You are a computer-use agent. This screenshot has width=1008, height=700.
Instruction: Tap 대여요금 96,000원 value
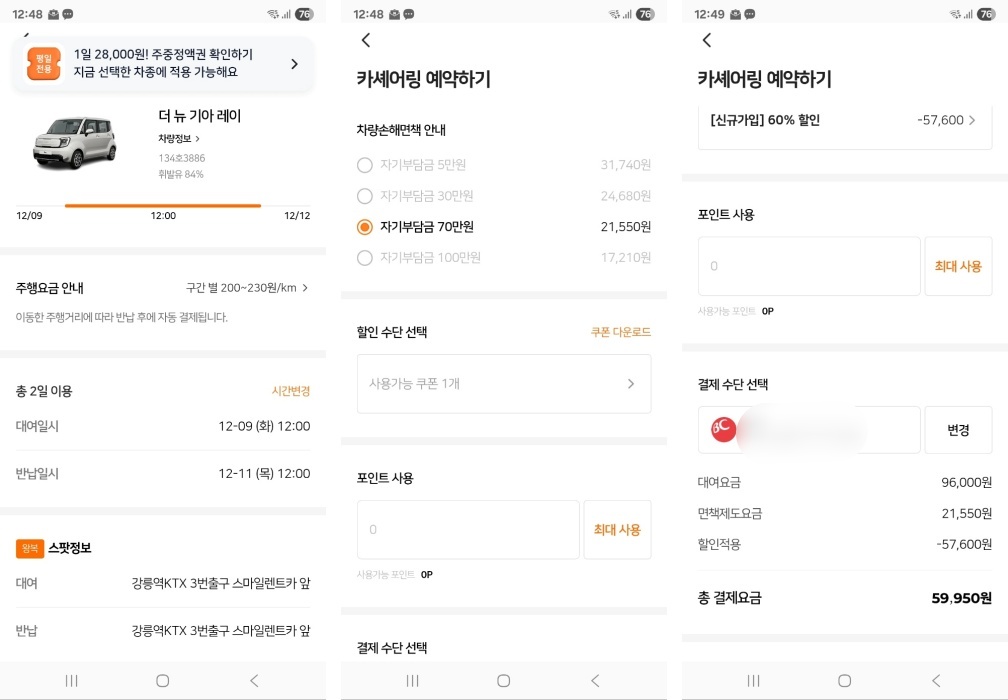(x=966, y=483)
